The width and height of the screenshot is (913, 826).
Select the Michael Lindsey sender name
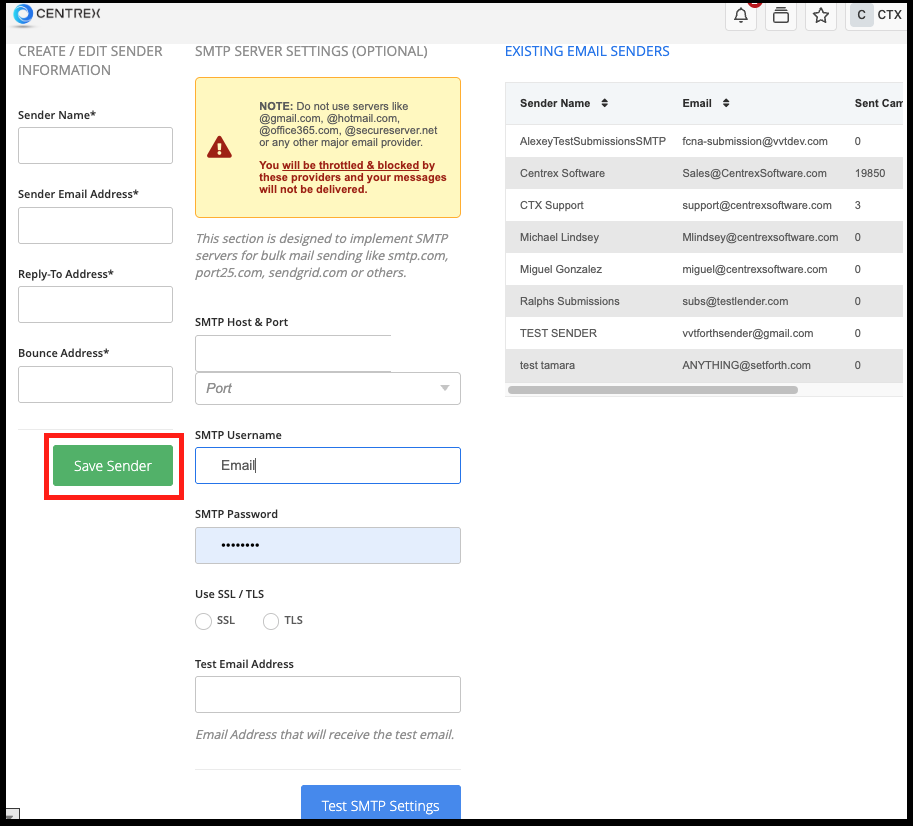click(559, 237)
